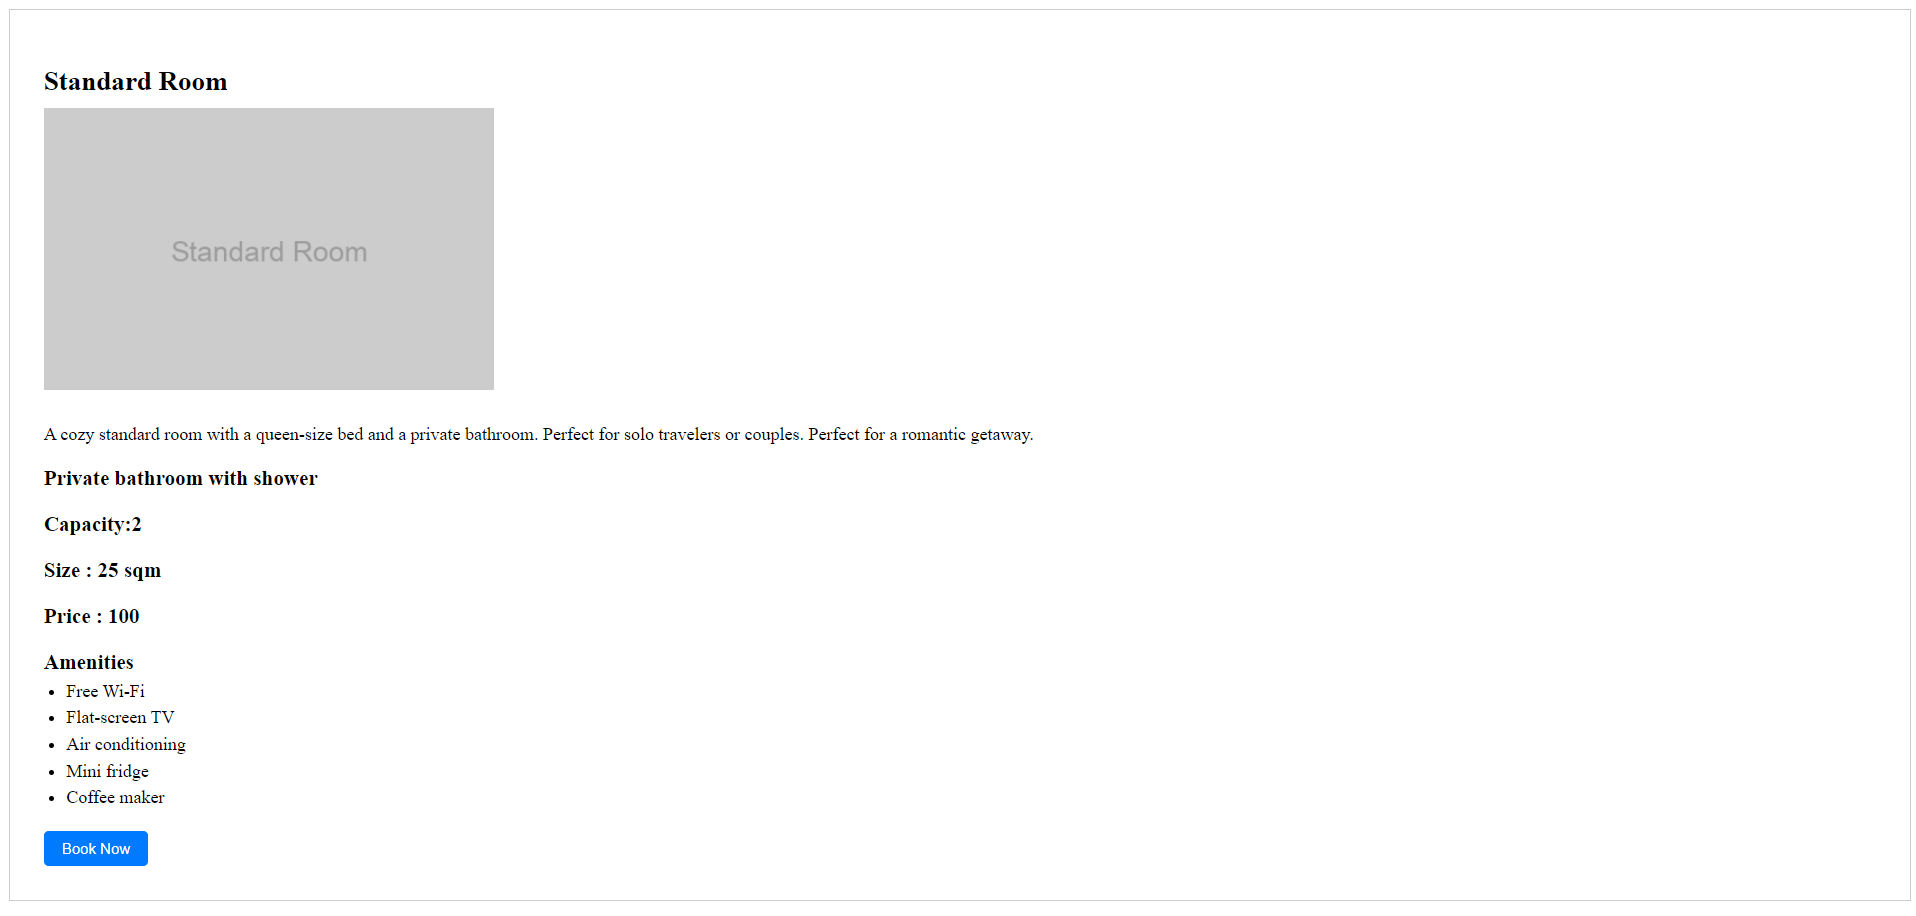Click the Coffee maker amenity item
Image resolution: width=1916 pixels, height=916 pixels.
click(x=115, y=797)
